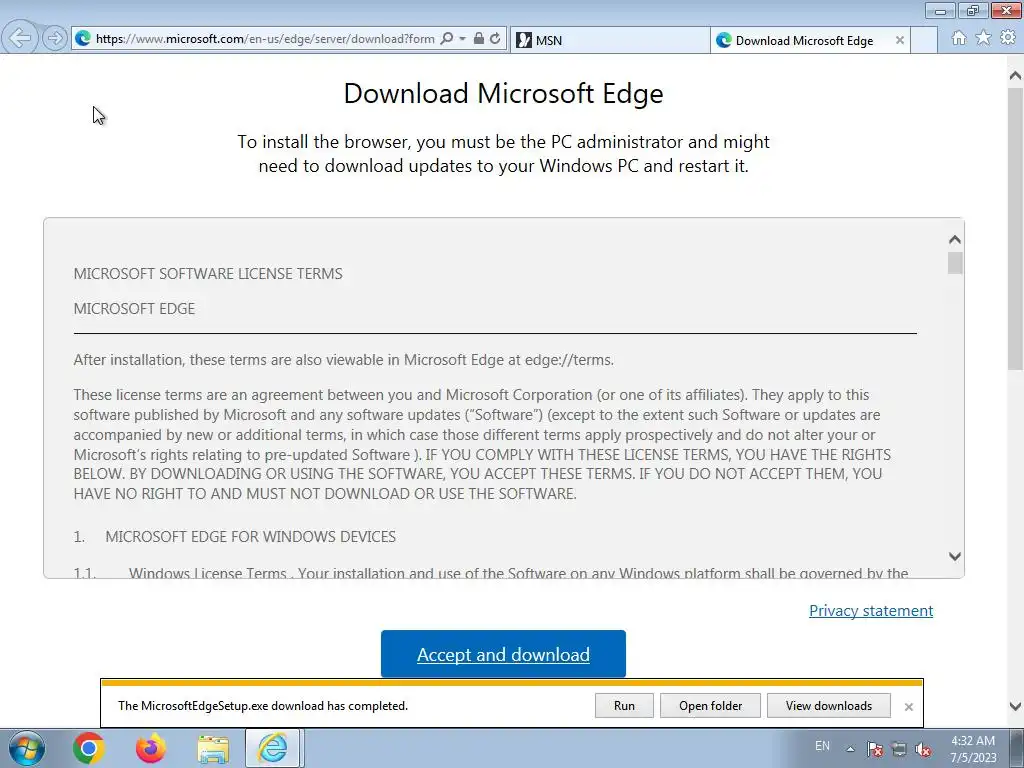The image size is (1024, 768).
Task: Click the 'Download Microsoft Edge' heading
Action: [x=504, y=93]
